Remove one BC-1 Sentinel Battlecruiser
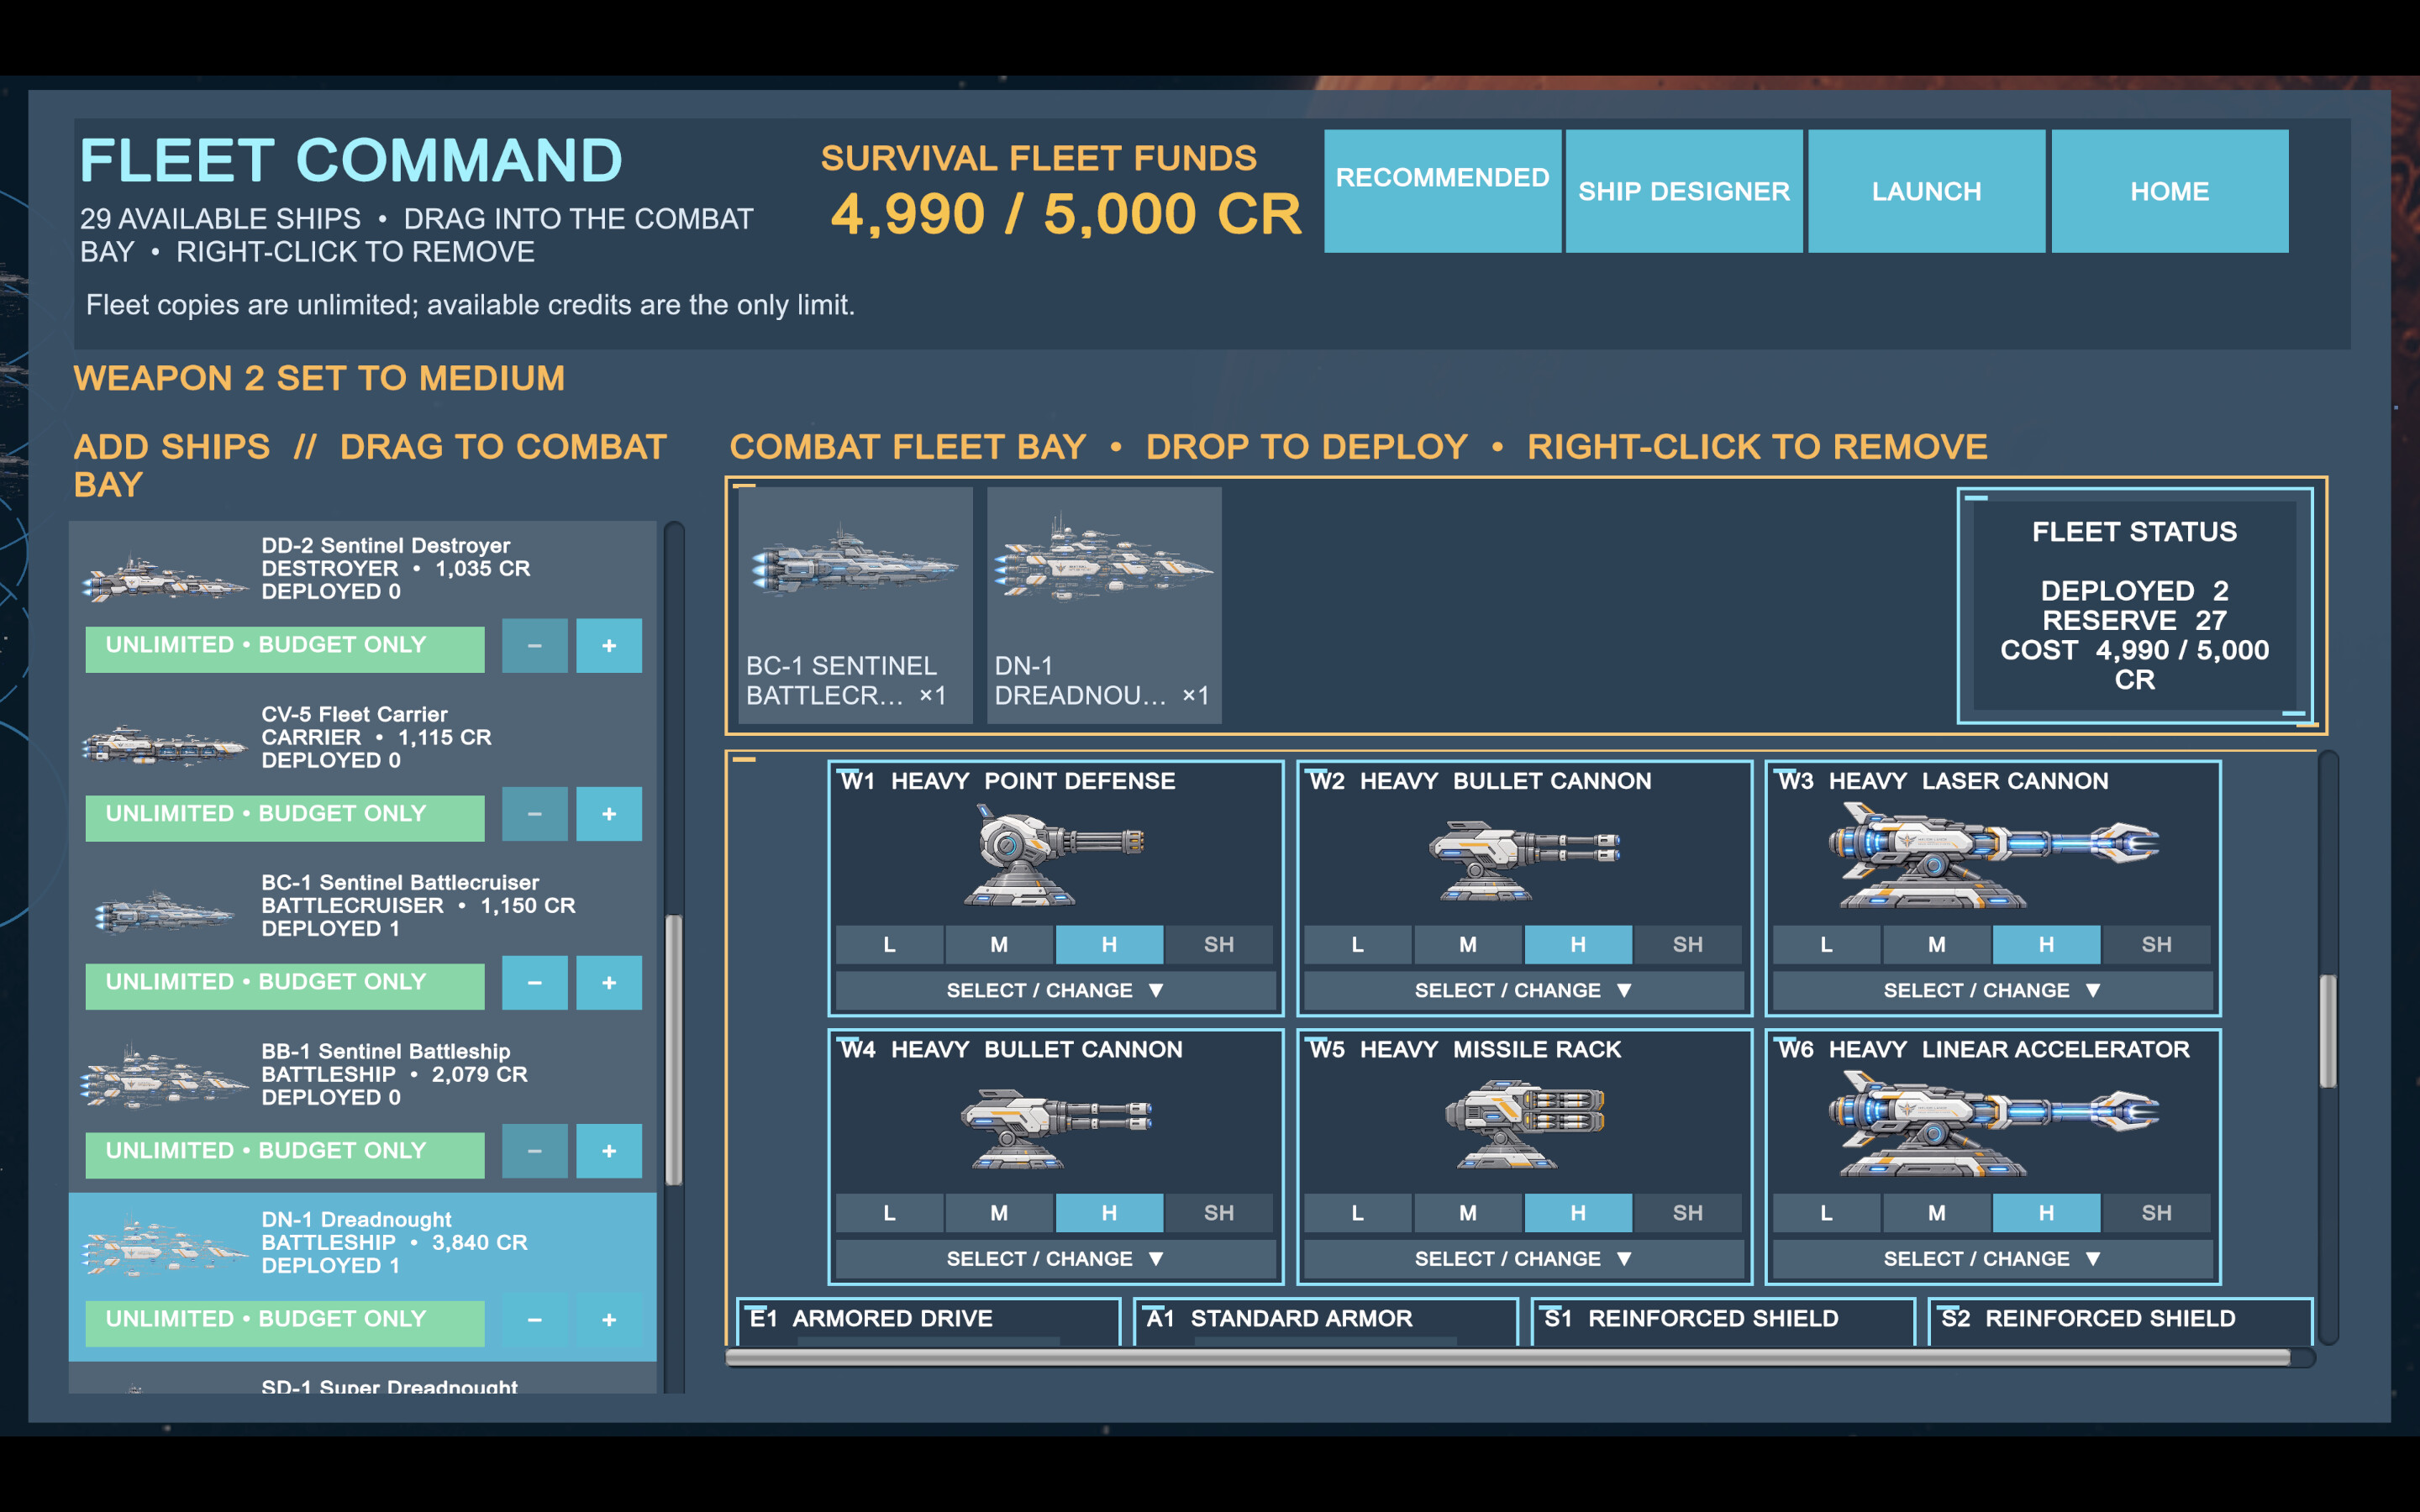 (535, 983)
